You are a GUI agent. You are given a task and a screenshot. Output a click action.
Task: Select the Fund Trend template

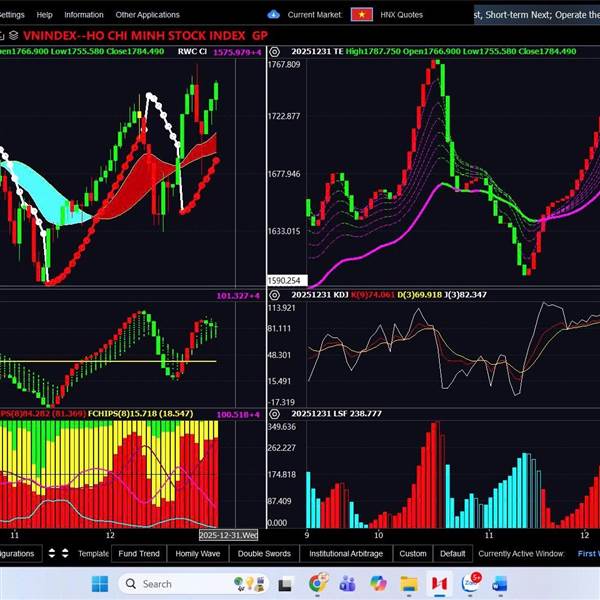[138, 553]
